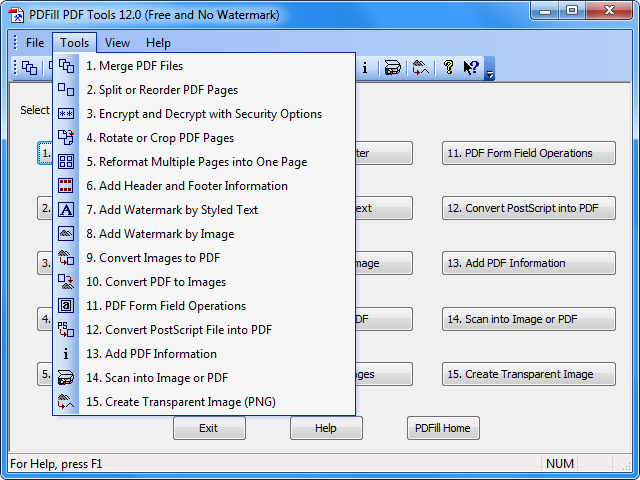The height and width of the screenshot is (480, 640).
Task: Choose 12. Convert PostScript File into PDF
Action: click(204, 330)
